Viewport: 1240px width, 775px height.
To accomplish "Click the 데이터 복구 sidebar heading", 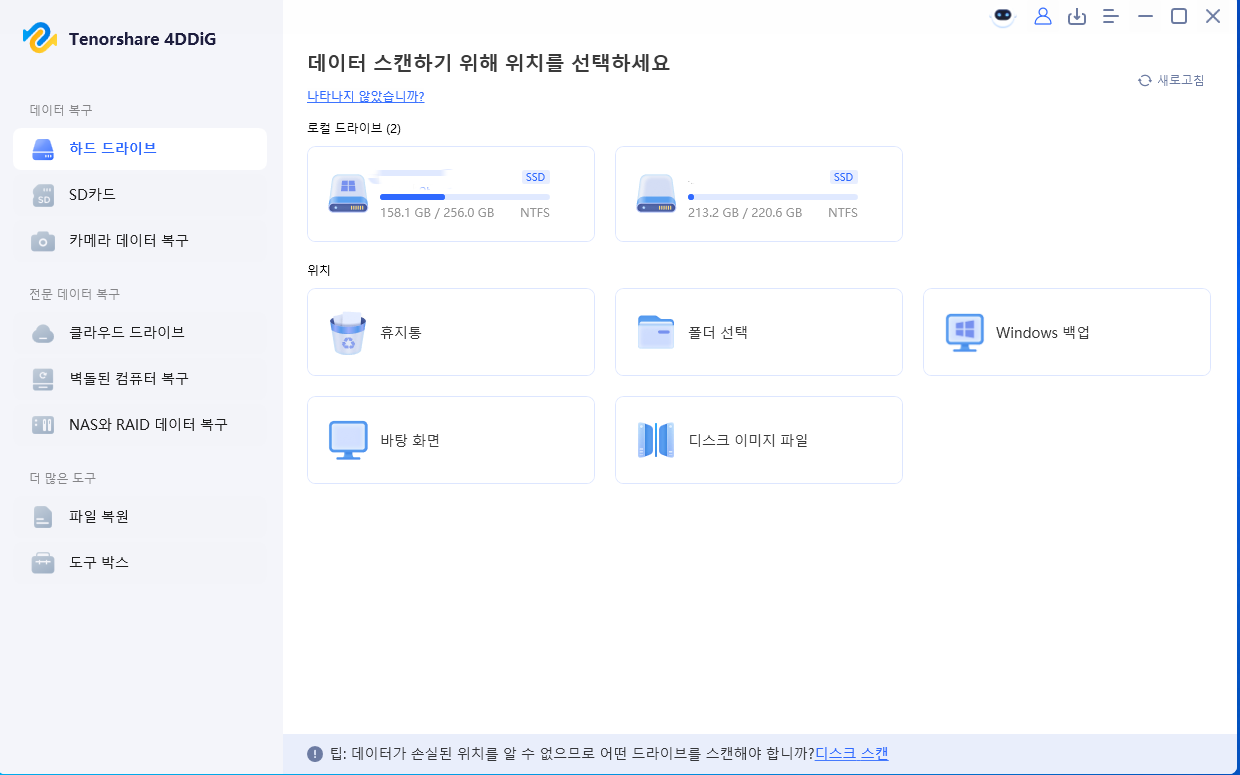I will pyautogui.click(x=61, y=110).
